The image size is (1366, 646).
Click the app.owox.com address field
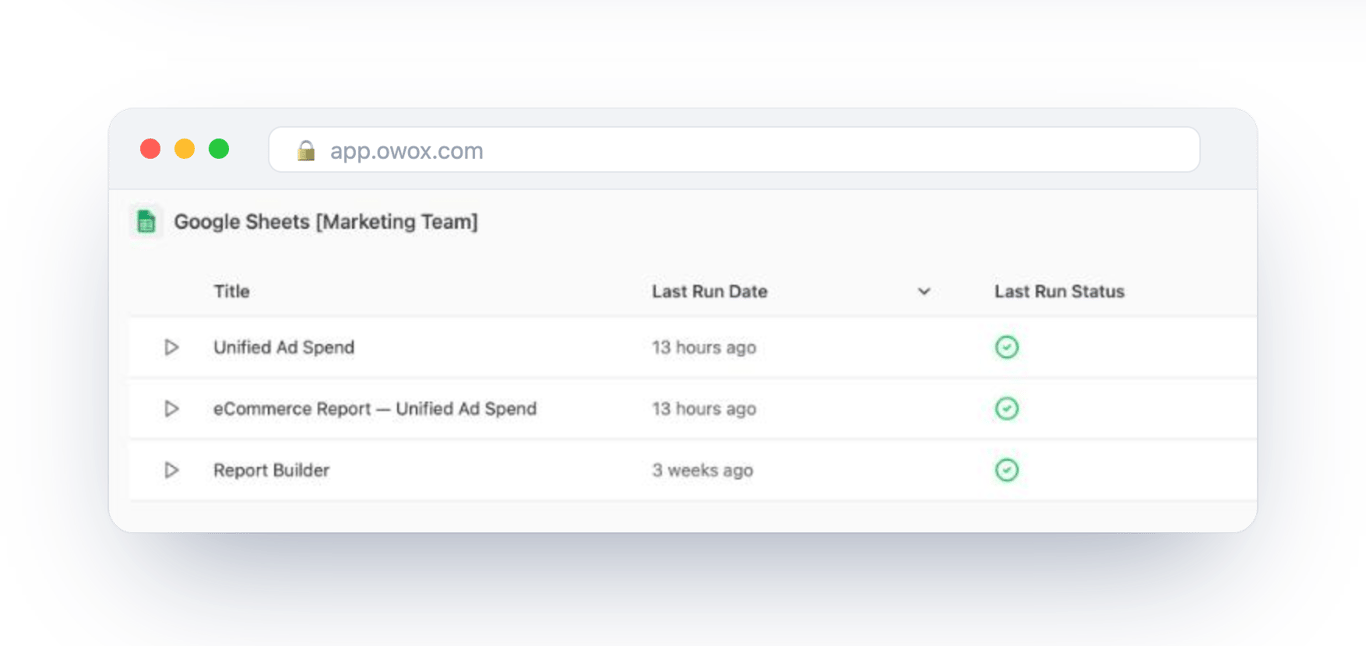click(x=734, y=150)
